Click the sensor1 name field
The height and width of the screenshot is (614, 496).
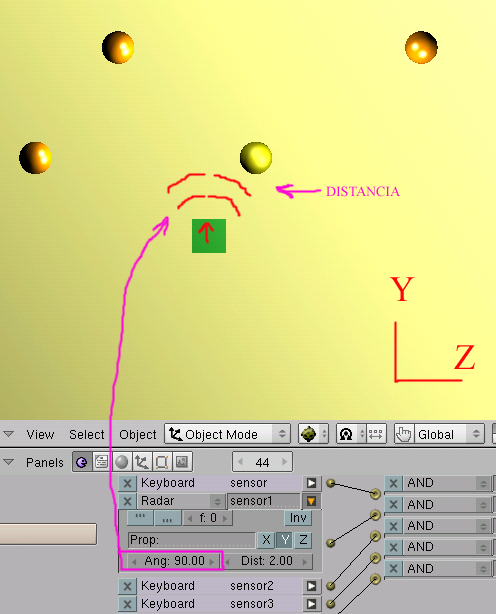tap(264, 501)
